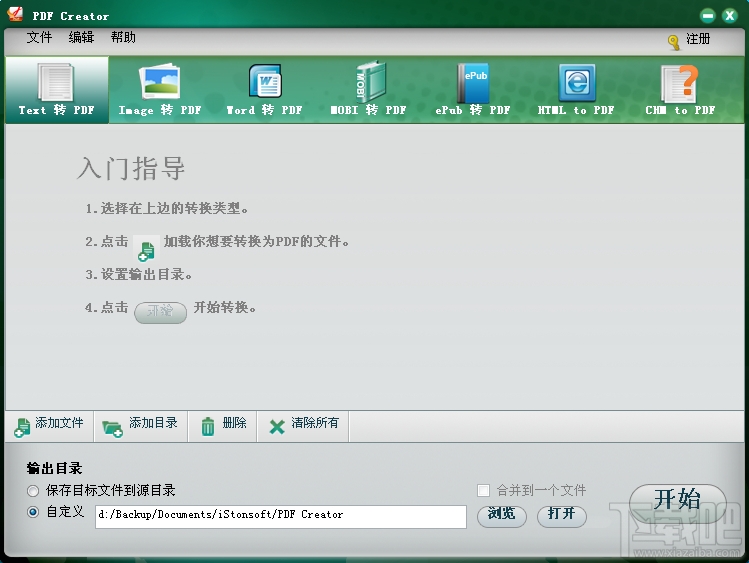Select the 自定义 output radio option
This screenshot has width=749, height=563.
point(33,512)
